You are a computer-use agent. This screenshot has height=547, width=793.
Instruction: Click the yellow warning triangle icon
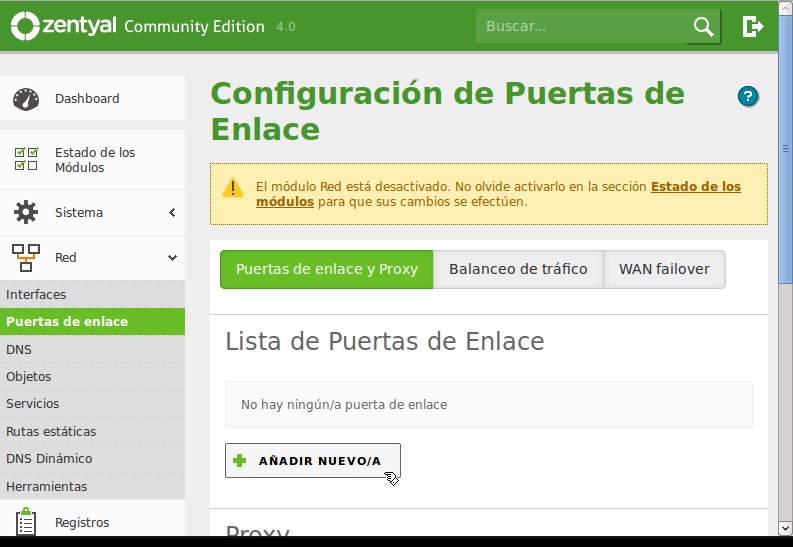[233, 188]
